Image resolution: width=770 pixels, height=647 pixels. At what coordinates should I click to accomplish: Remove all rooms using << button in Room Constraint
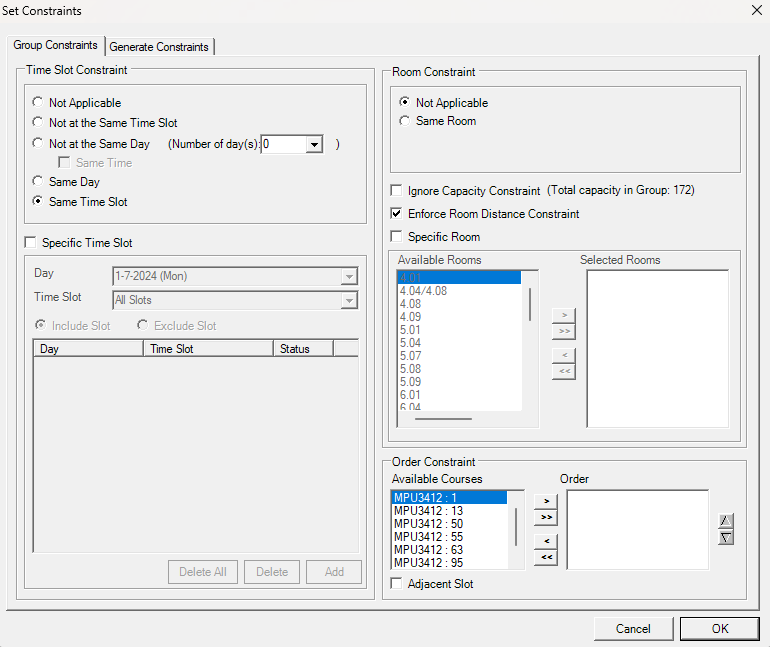[564, 371]
